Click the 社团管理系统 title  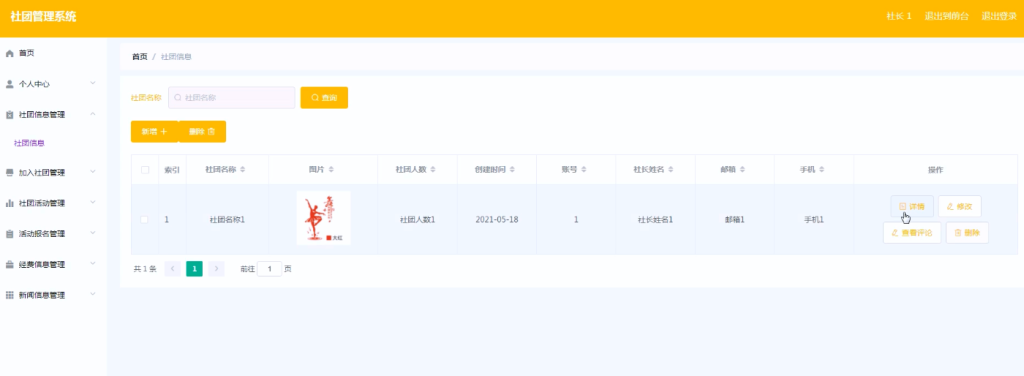pyautogui.click(x=43, y=16)
